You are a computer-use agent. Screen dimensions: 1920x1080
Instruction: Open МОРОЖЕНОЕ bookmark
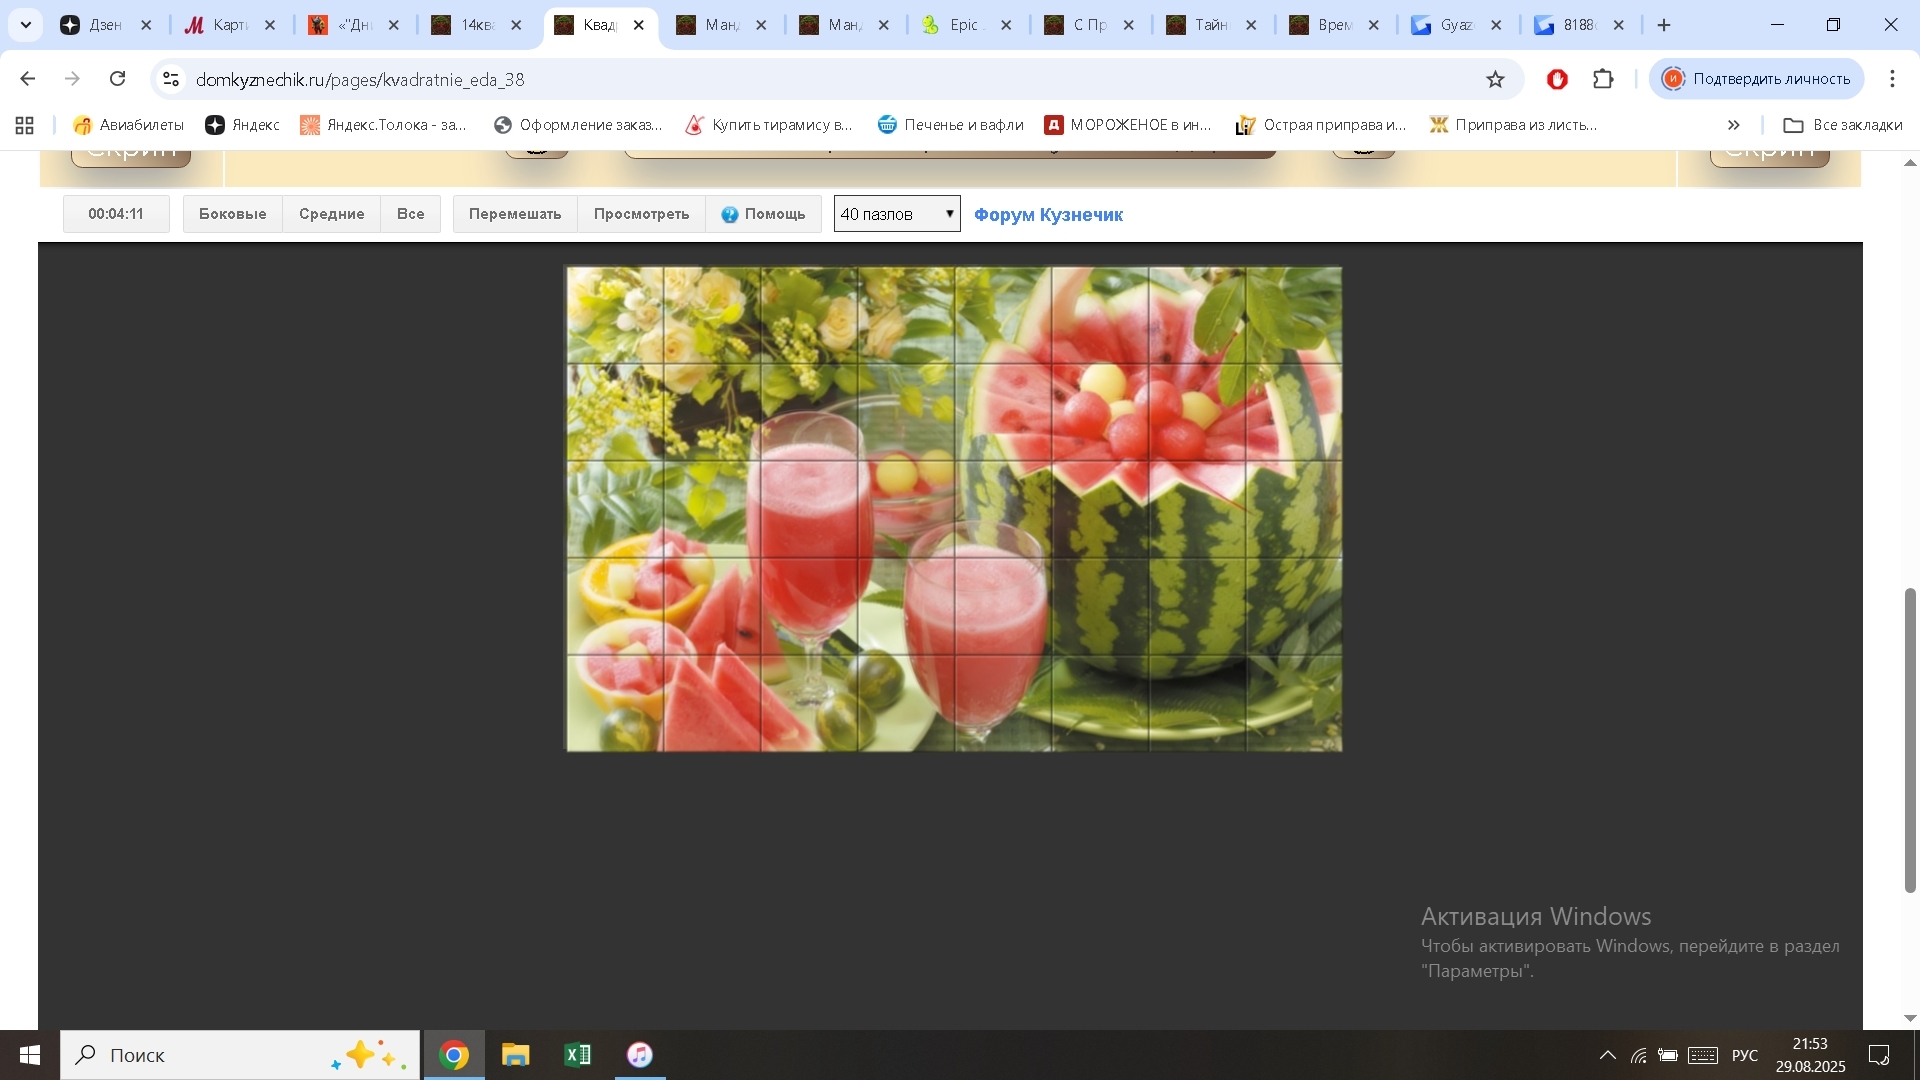click(1128, 125)
